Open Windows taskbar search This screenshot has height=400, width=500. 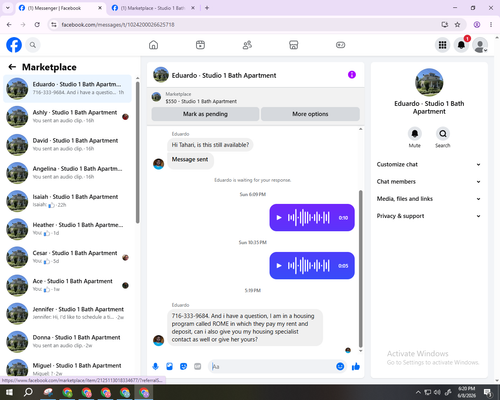click(x=28, y=392)
